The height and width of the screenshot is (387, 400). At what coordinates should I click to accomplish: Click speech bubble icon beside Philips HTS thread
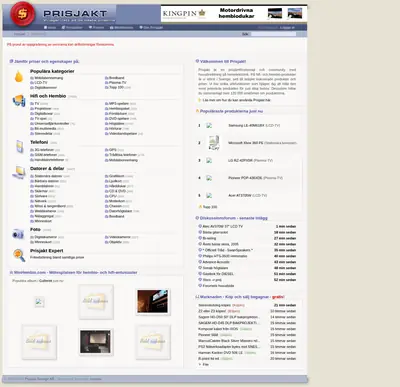200,256
